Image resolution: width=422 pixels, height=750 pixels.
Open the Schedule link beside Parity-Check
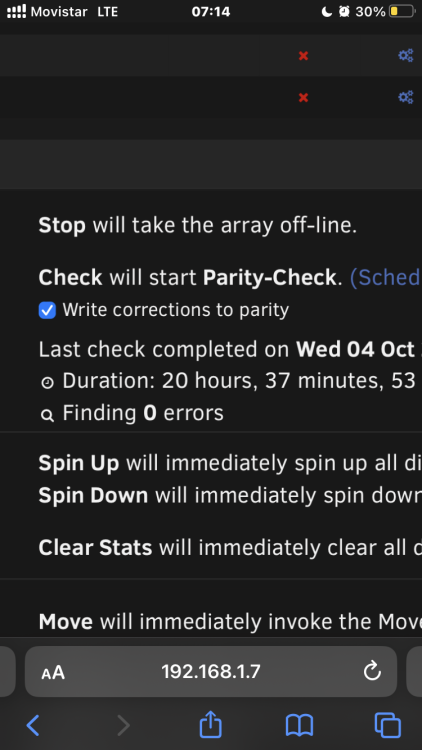(x=386, y=277)
